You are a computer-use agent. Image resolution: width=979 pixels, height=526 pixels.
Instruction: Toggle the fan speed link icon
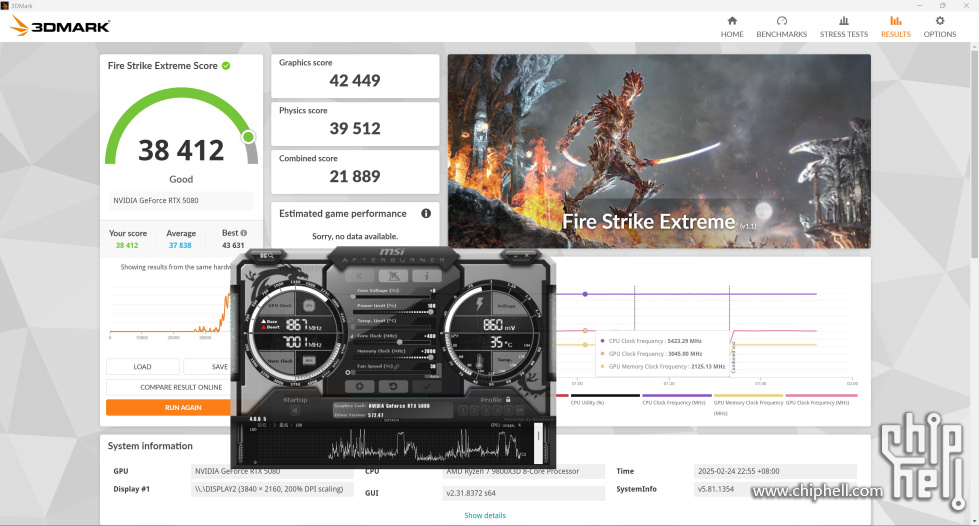[397, 367]
